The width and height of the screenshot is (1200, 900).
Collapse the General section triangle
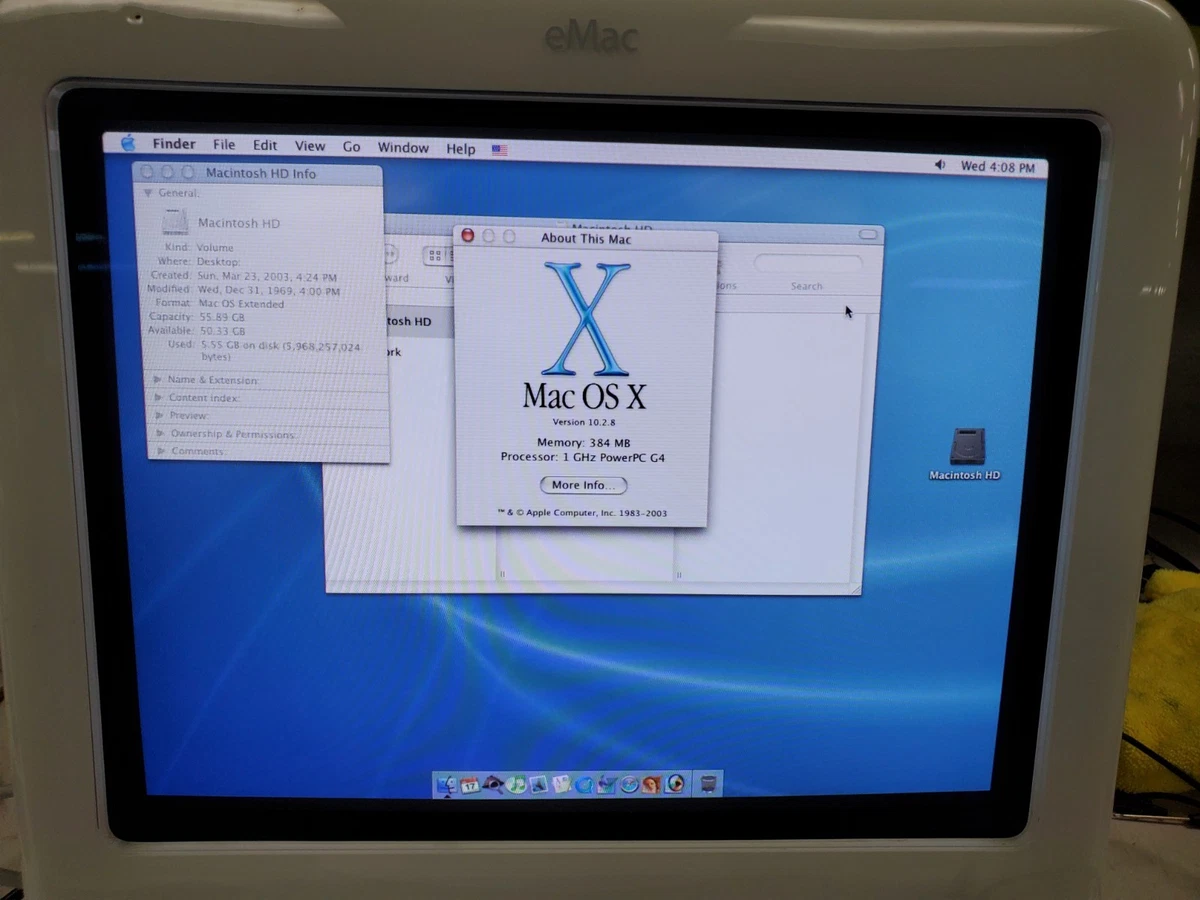click(x=148, y=192)
